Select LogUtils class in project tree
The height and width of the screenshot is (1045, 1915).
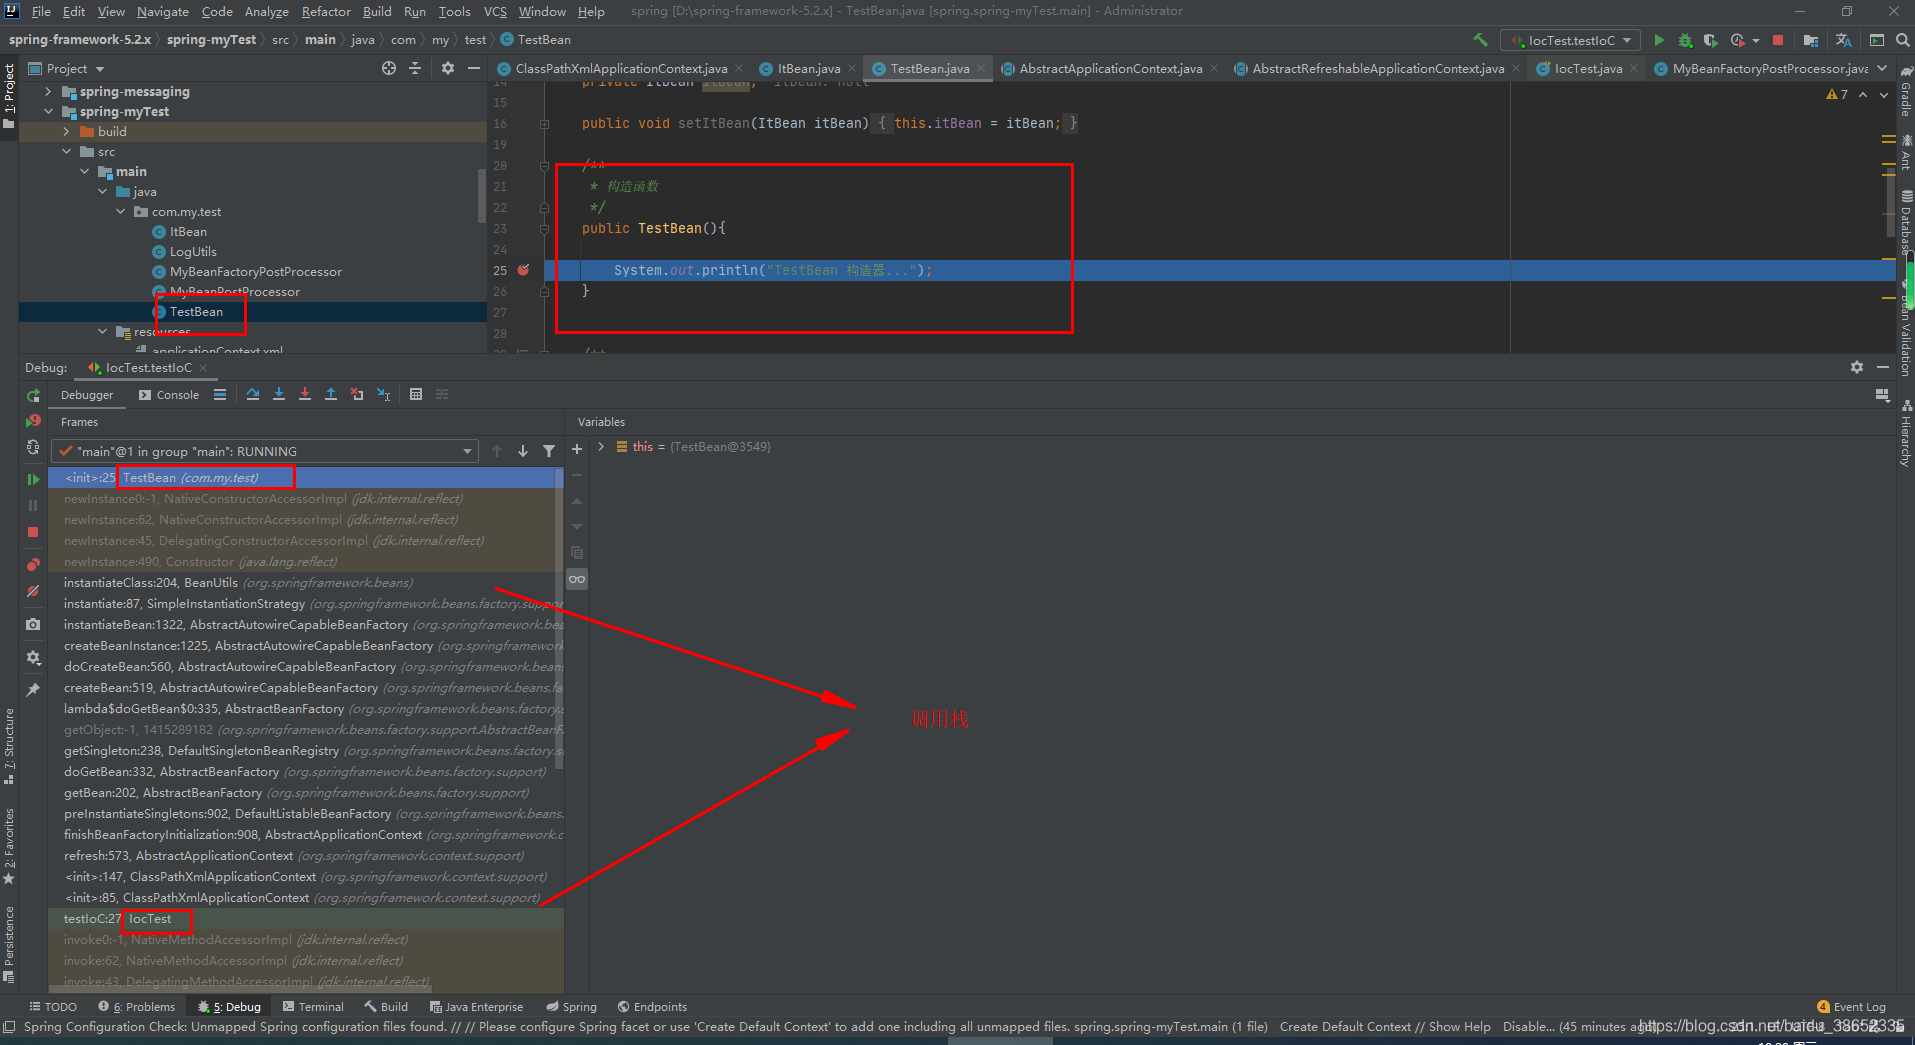point(192,251)
